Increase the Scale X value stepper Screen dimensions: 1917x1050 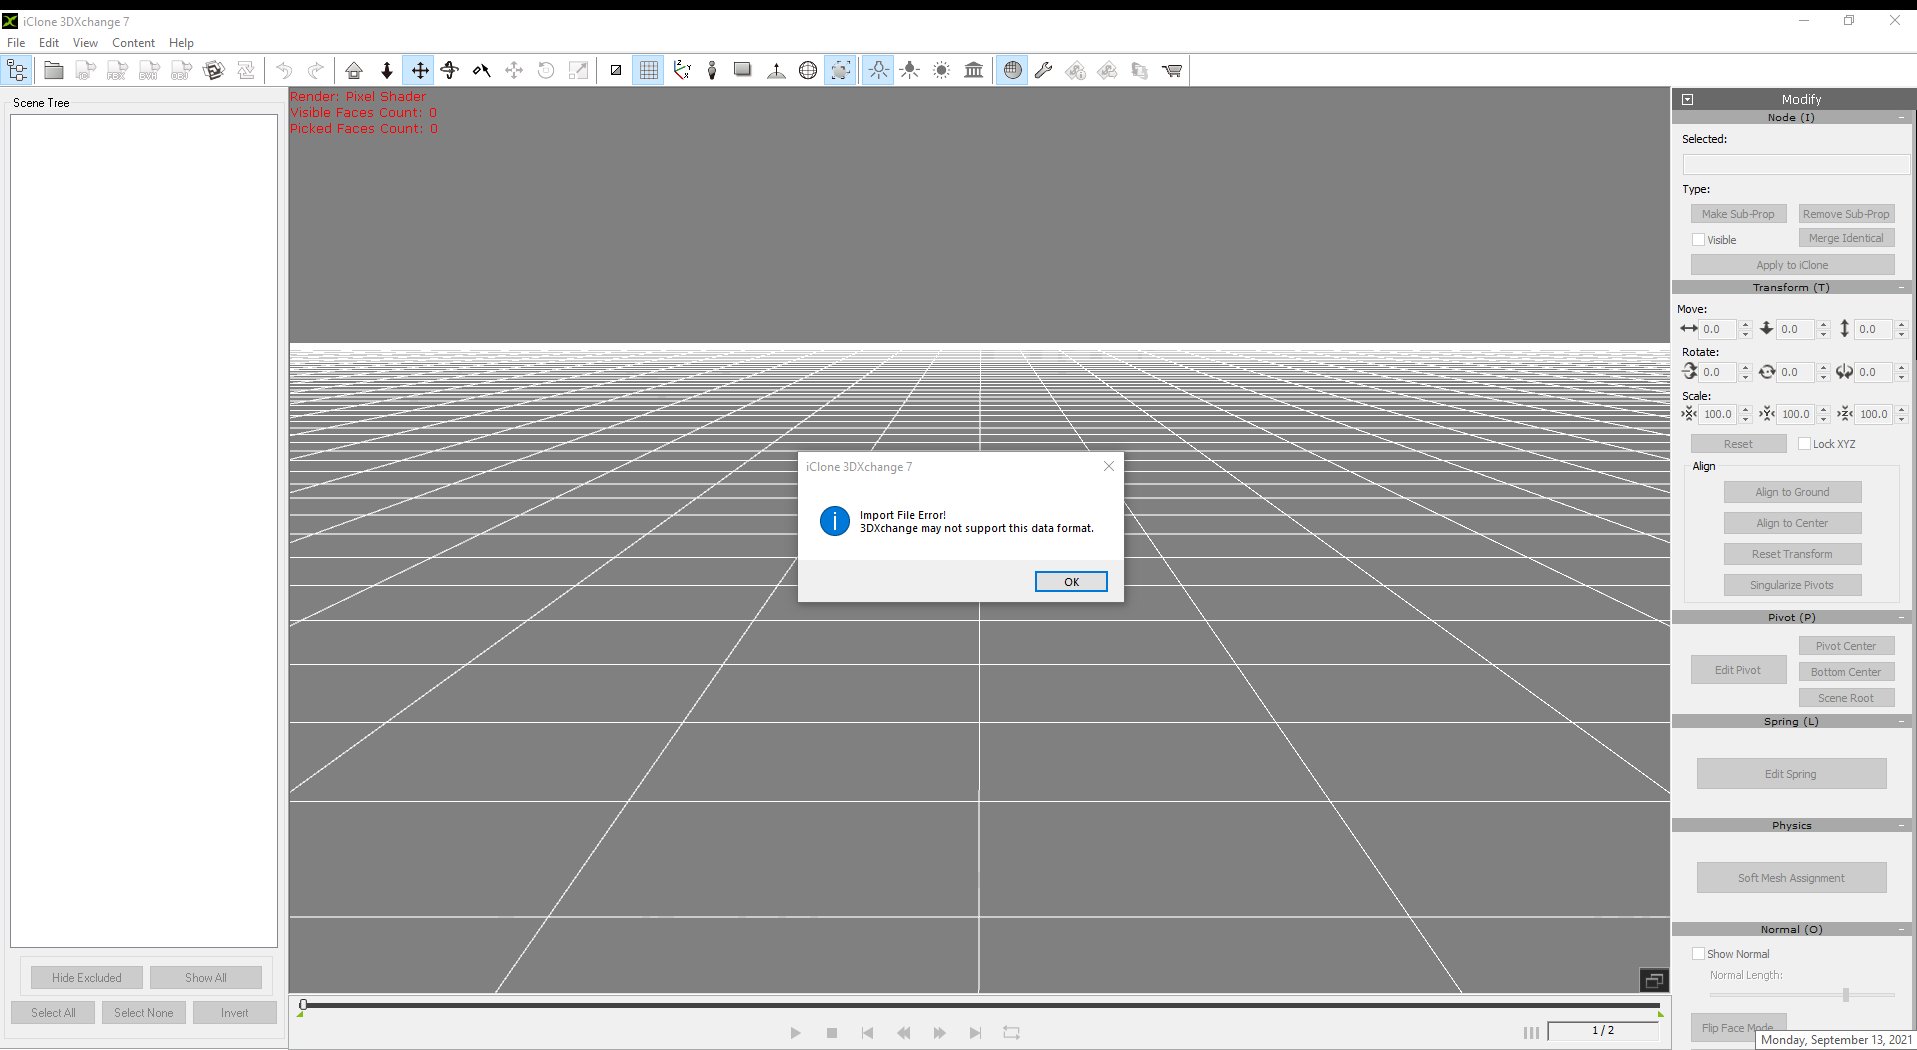point(1745,410)
